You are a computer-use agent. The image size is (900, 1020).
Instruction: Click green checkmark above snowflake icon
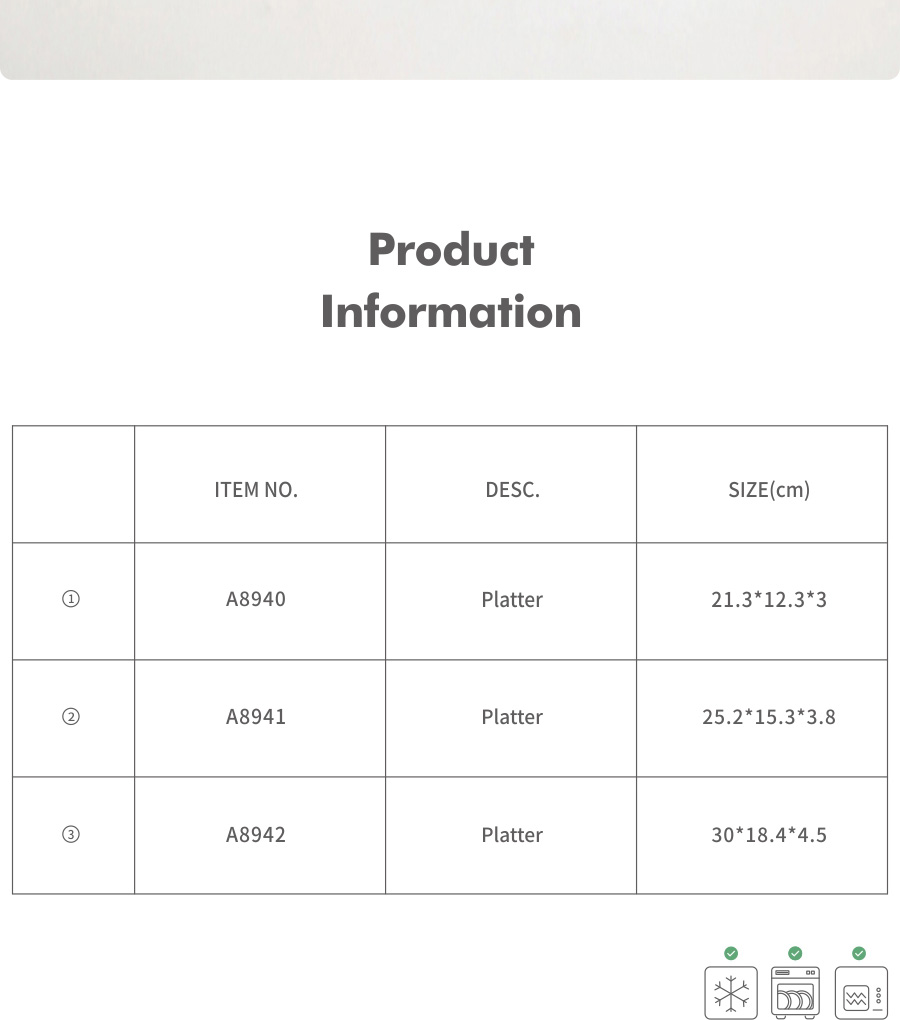731,953
